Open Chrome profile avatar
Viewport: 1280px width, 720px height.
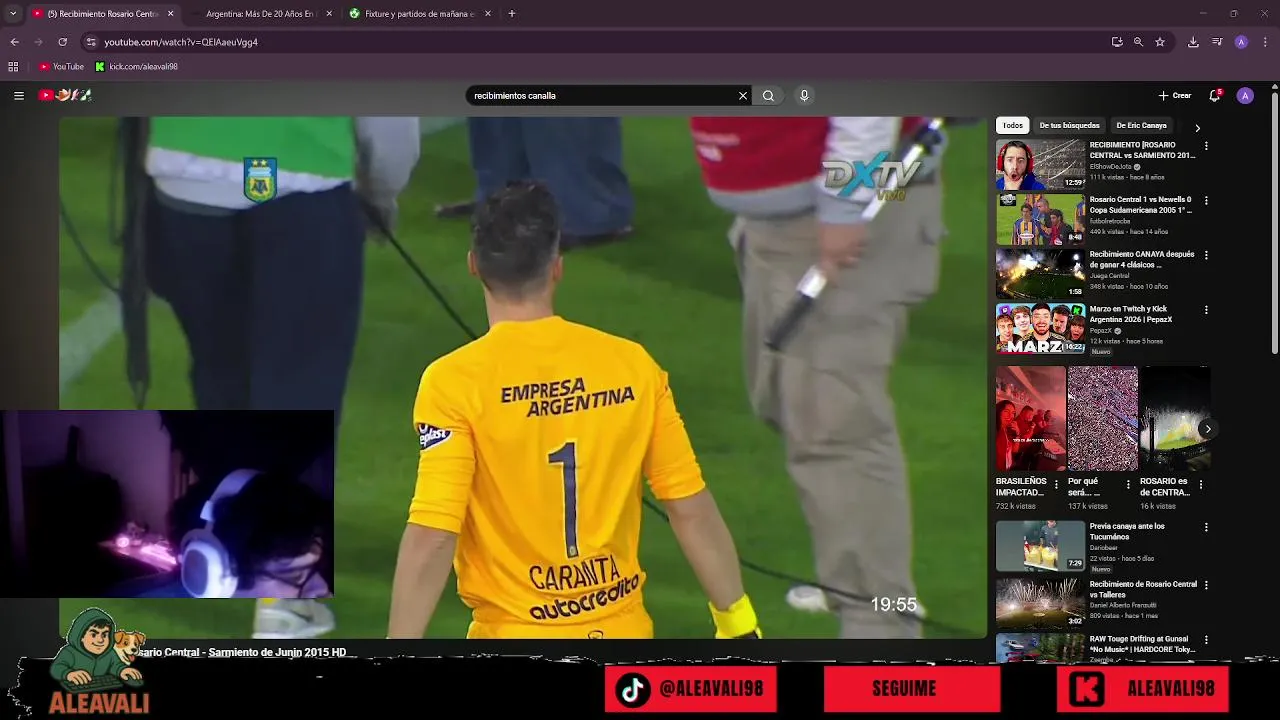click(x=1241, y=42)
